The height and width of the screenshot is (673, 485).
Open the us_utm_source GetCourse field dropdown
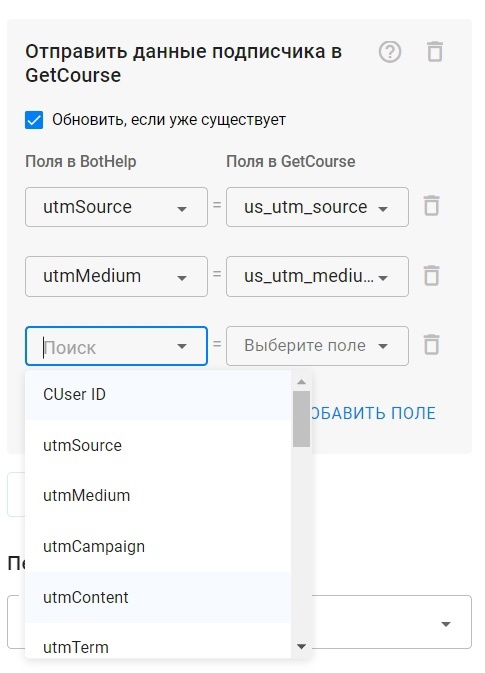pos(317,207)
